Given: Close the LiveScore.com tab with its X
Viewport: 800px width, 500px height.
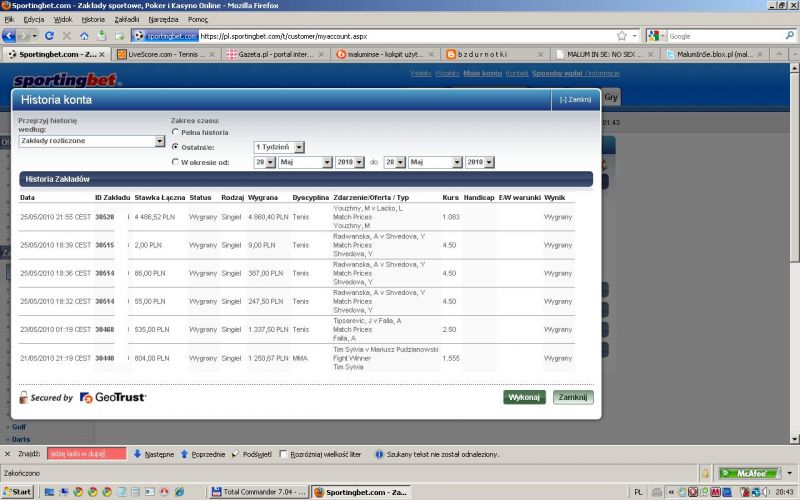Looking at the screenshot, I should (x=212, y=54).
